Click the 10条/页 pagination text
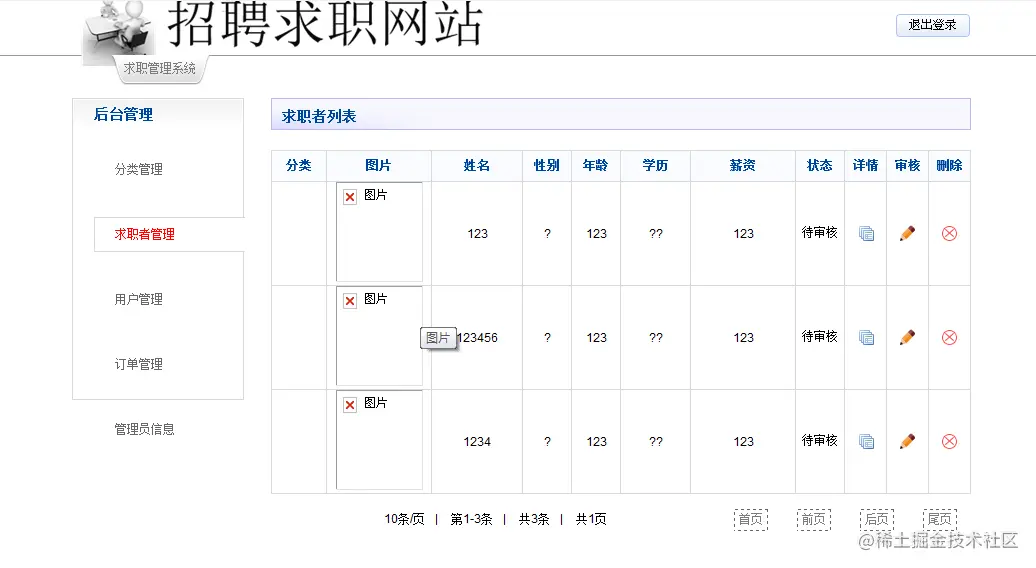The width and height of the screenshot is (1036, 568). click(x=404, y=520)
